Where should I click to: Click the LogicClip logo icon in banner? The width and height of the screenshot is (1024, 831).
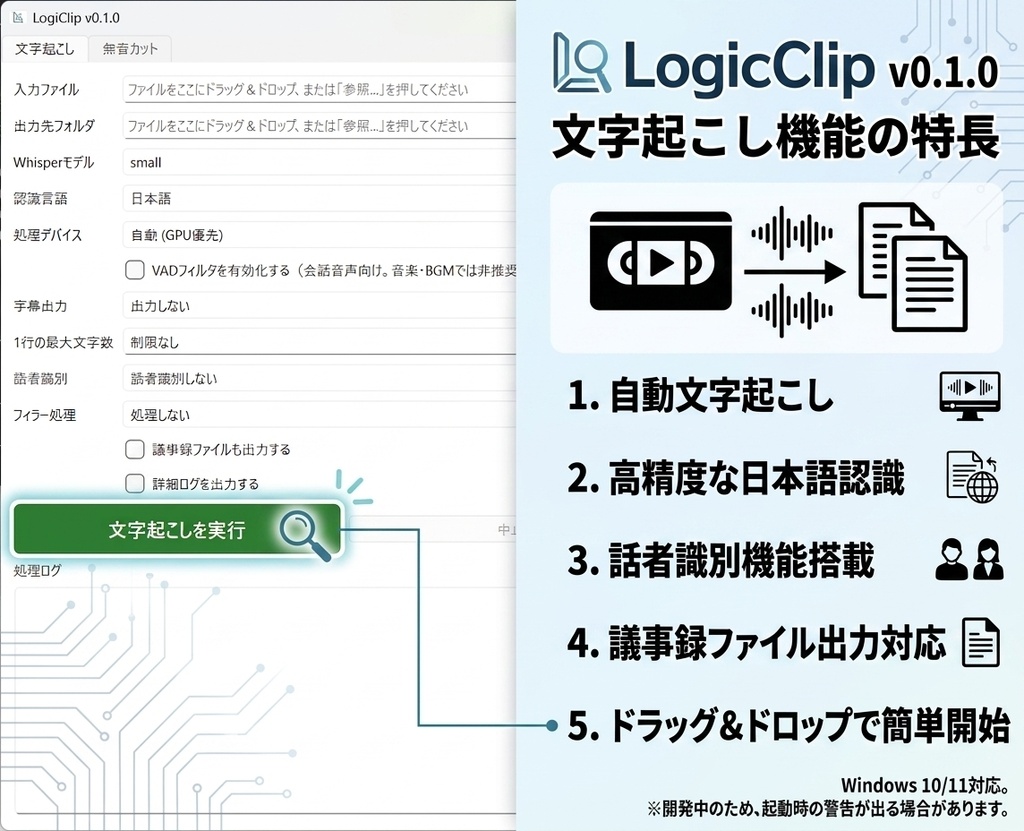click(583, 63)
